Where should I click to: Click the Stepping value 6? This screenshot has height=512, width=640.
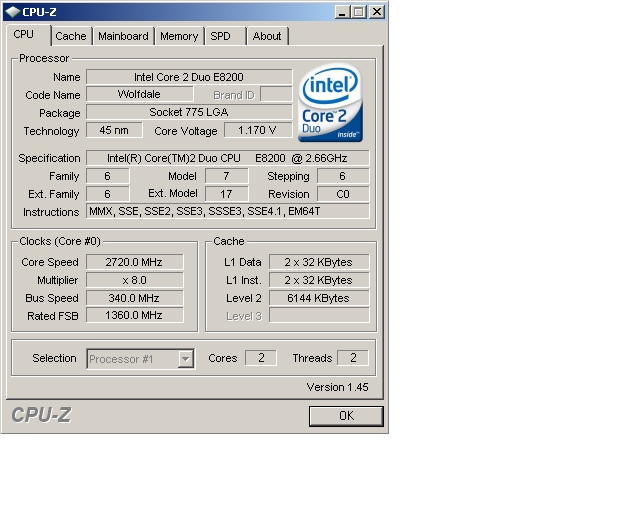[x=343, y=176]
